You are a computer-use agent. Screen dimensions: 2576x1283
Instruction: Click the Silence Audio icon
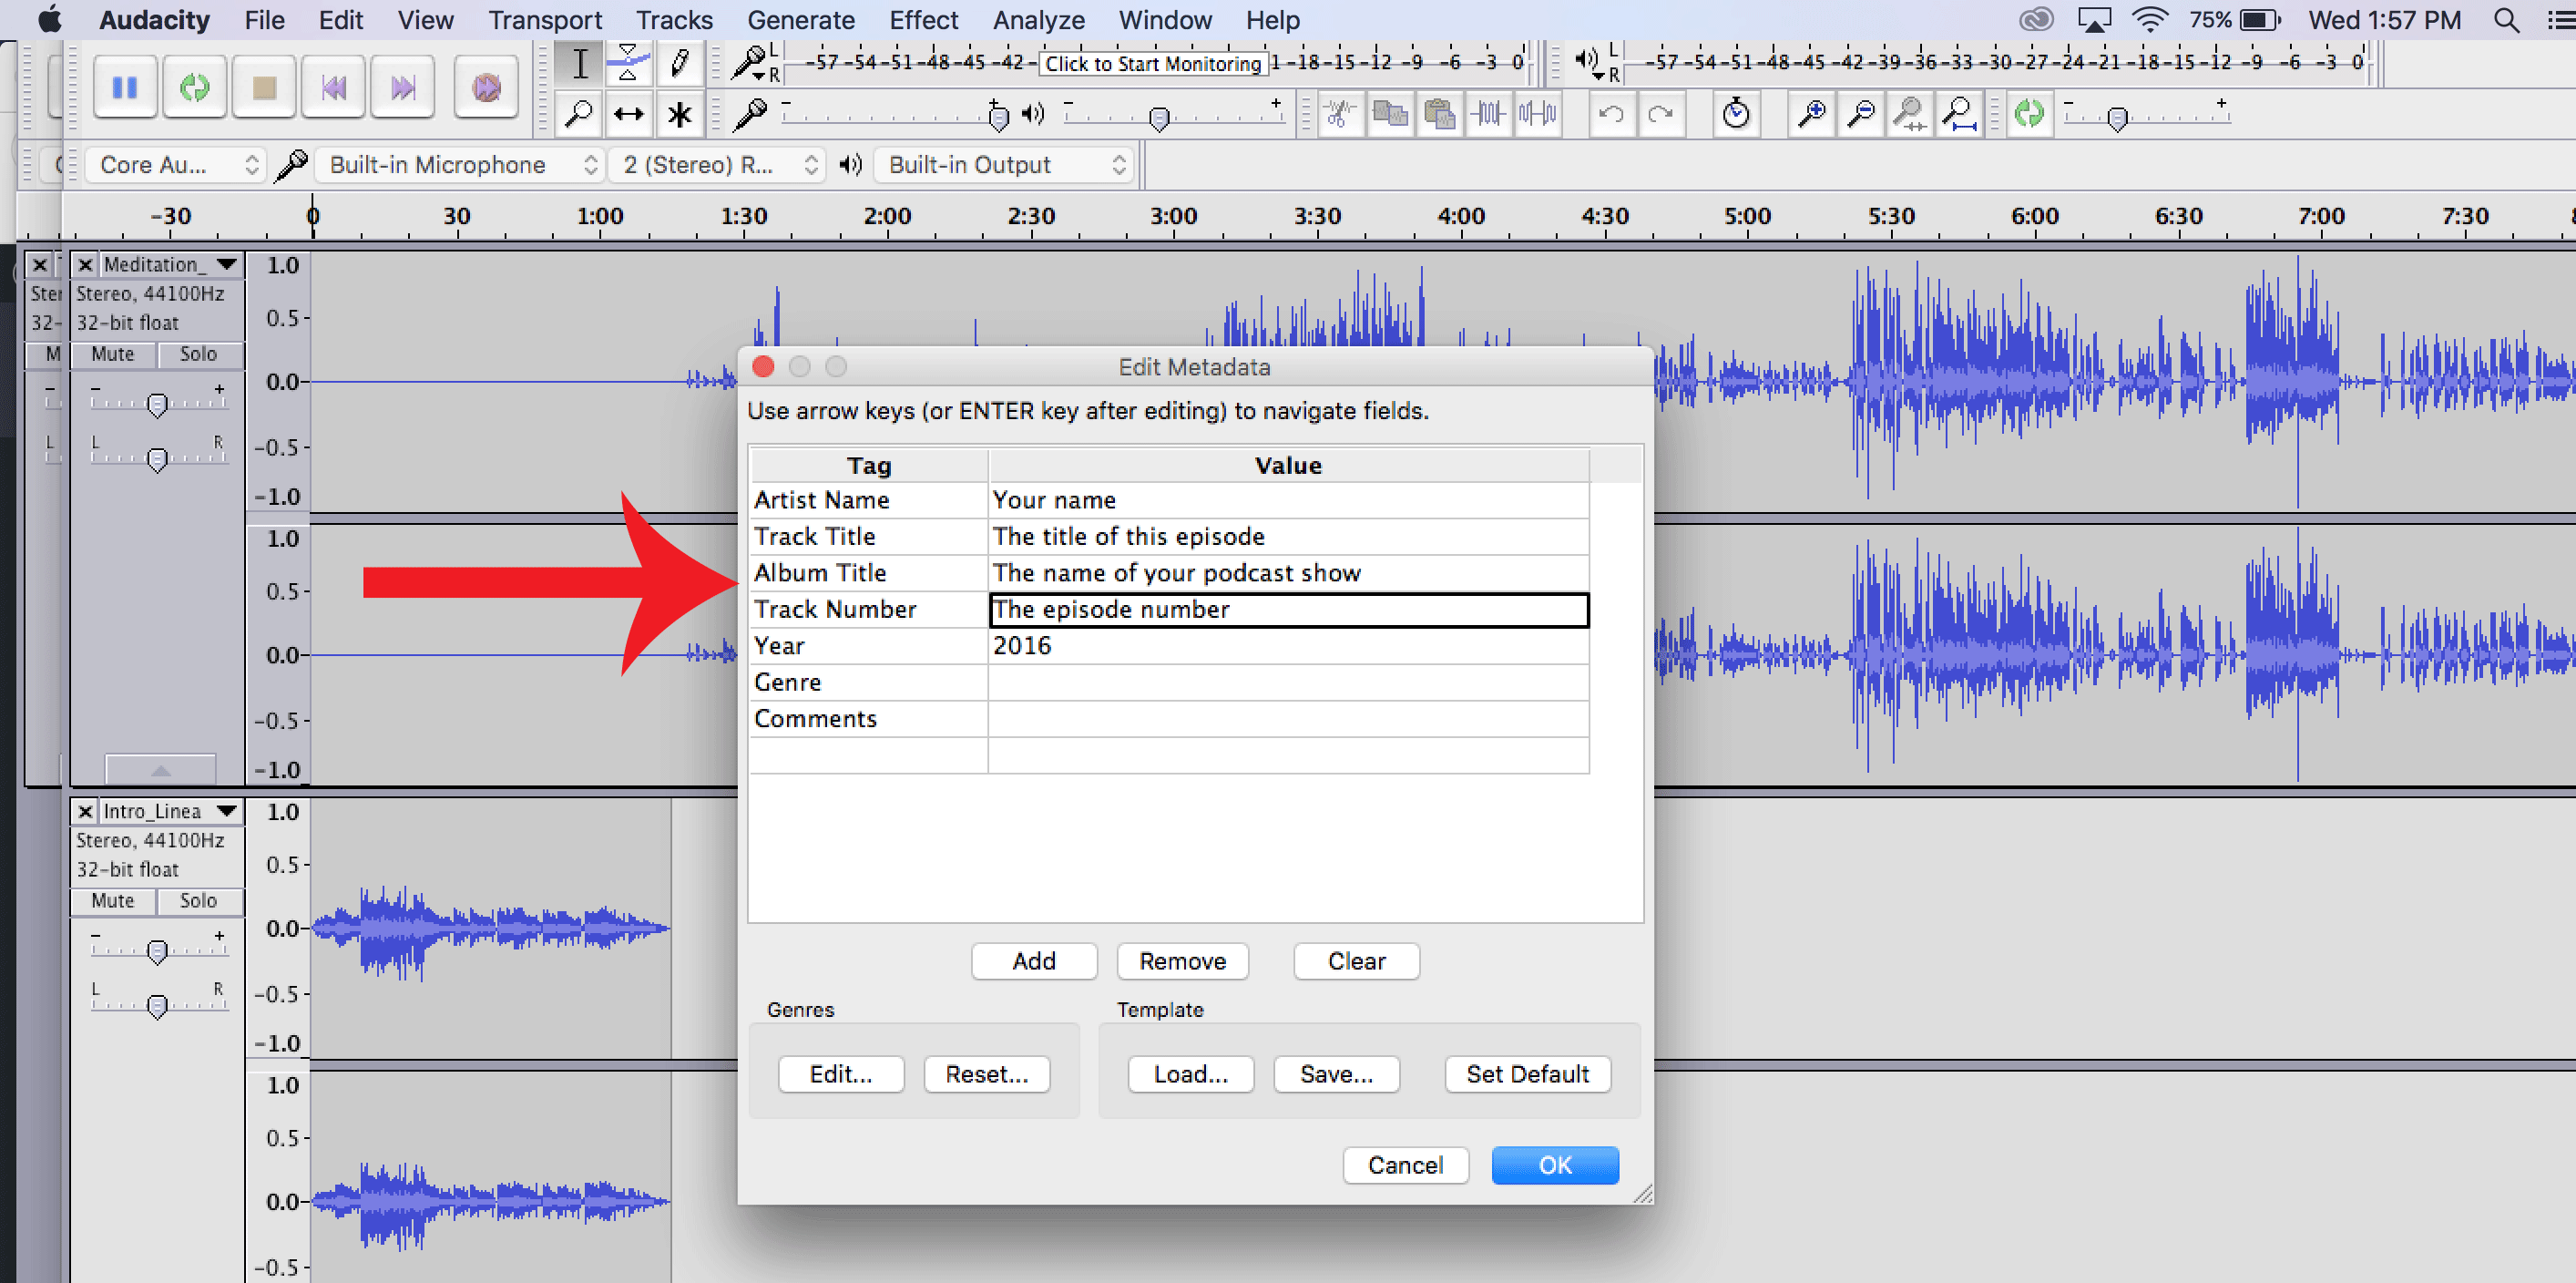[1537, 114]
